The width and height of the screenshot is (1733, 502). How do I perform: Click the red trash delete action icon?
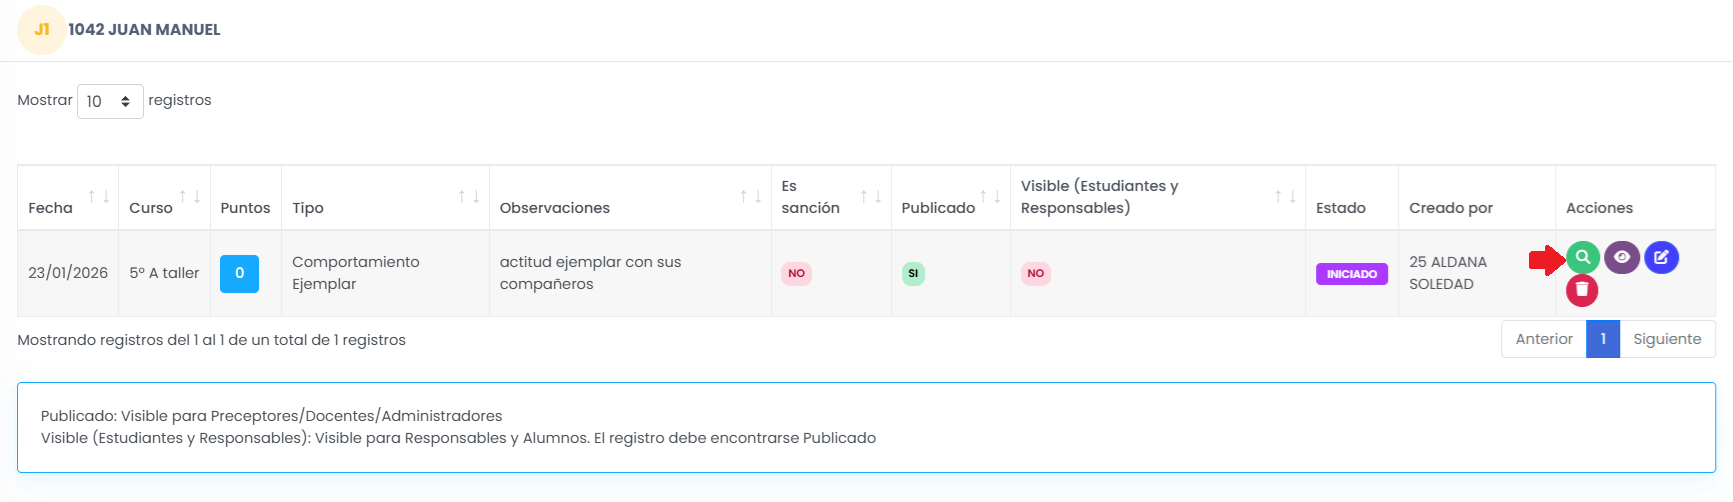click(x=1582, y=290)
